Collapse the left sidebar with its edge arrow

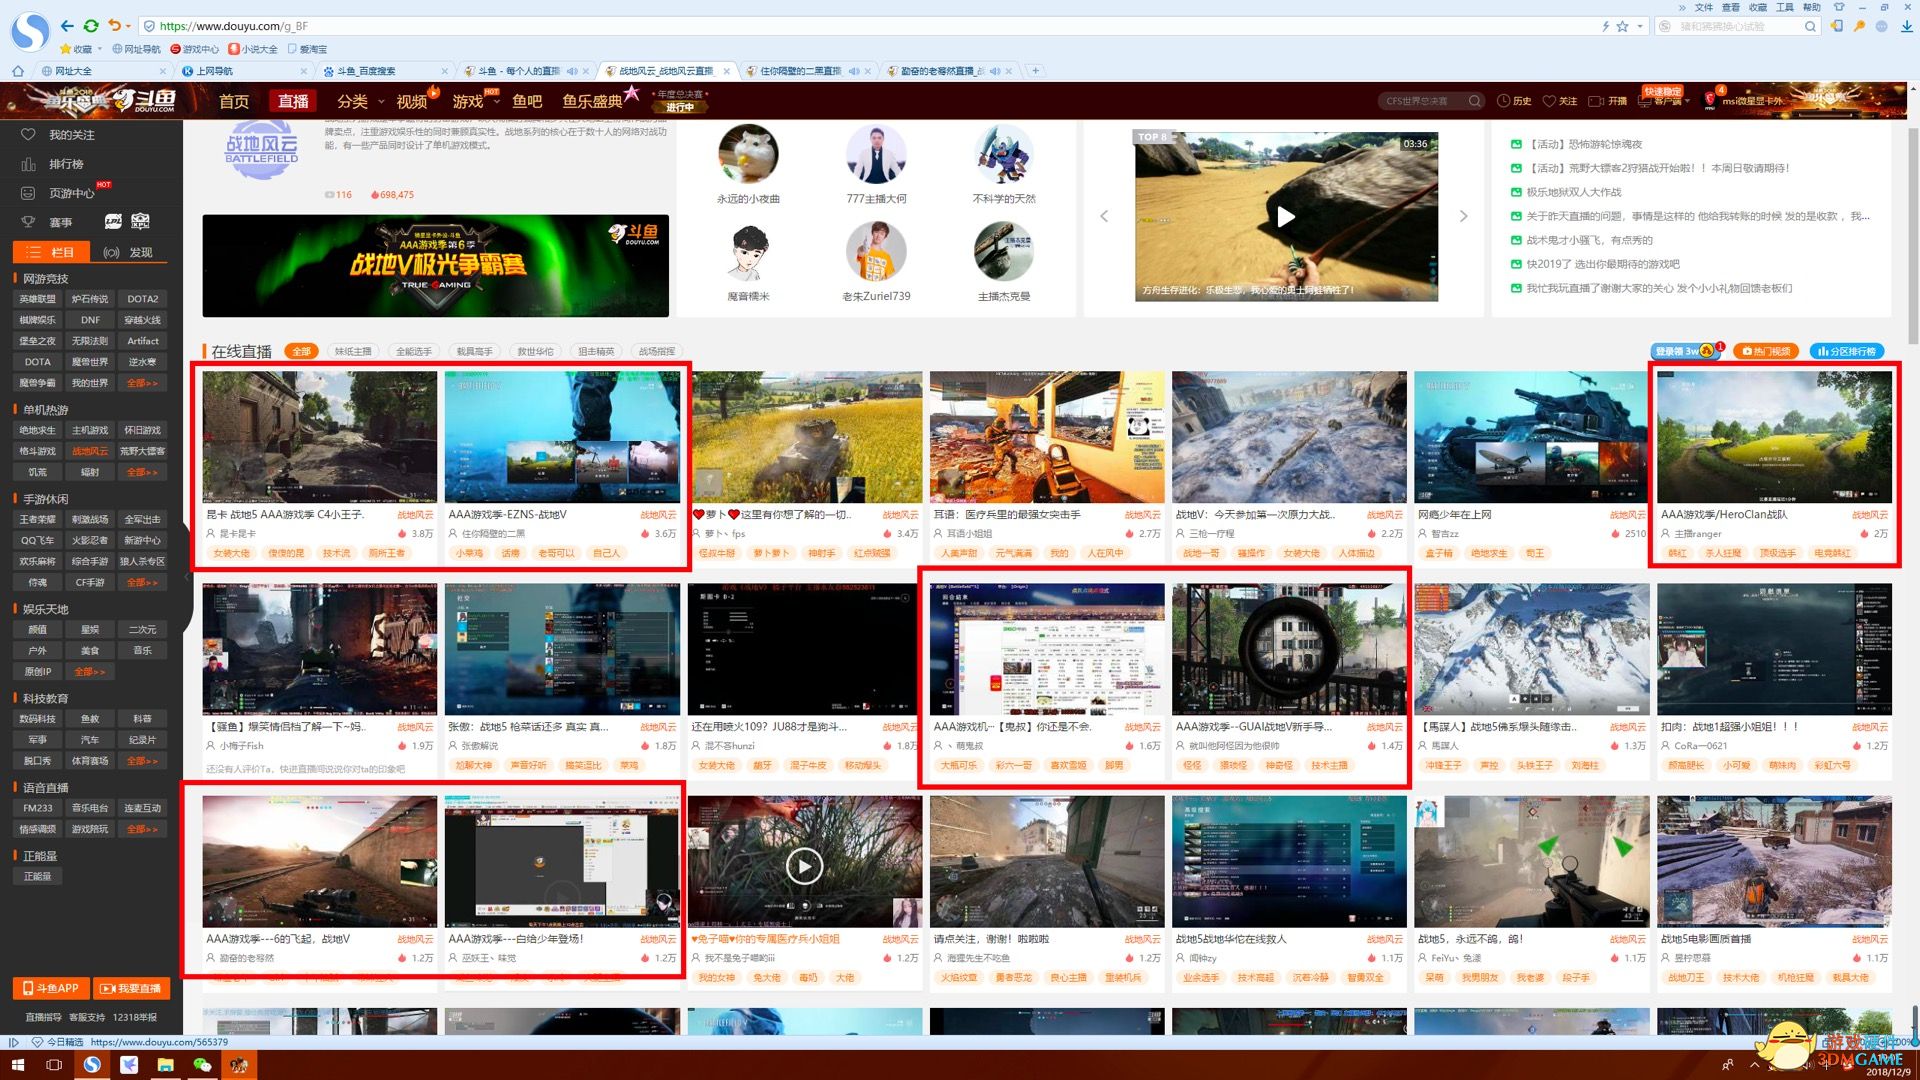click(x=187, y=578)
